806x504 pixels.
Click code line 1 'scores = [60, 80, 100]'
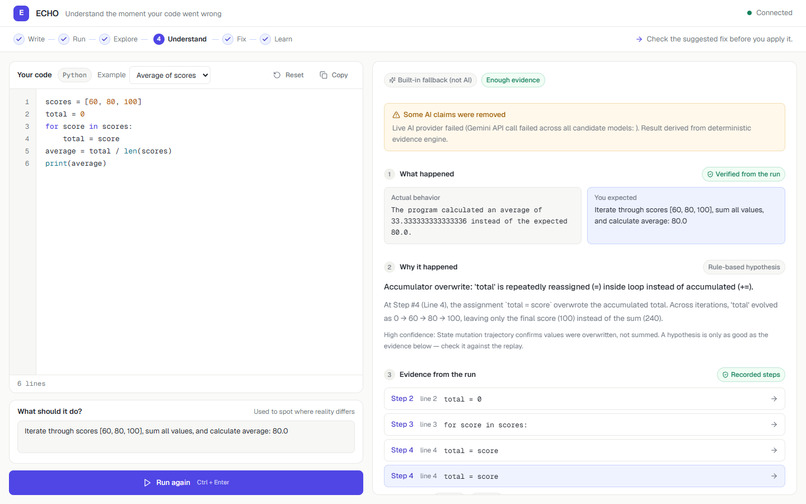tap(93, 102)
